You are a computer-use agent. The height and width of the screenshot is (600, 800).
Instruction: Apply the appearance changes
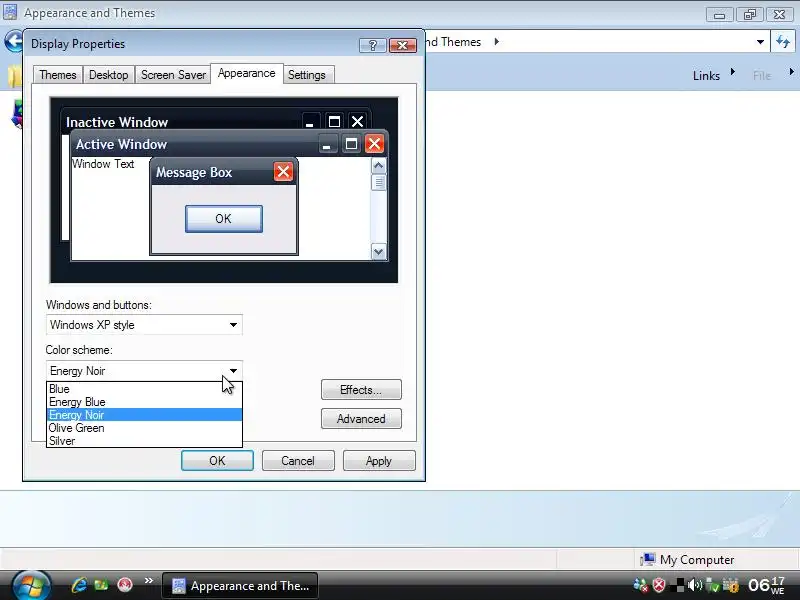[379, 461]
